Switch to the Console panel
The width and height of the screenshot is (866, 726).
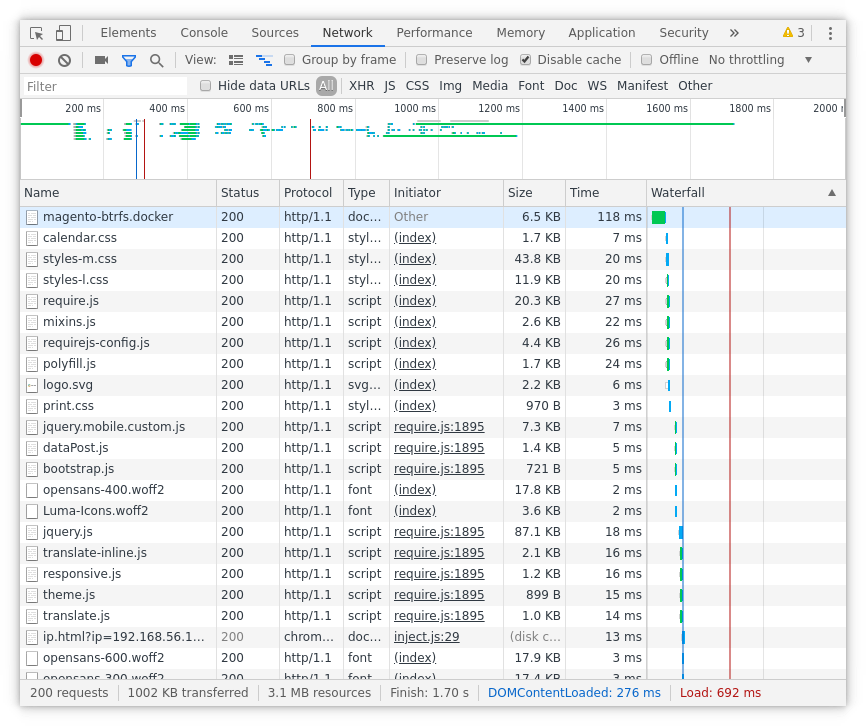pos(203,32)
